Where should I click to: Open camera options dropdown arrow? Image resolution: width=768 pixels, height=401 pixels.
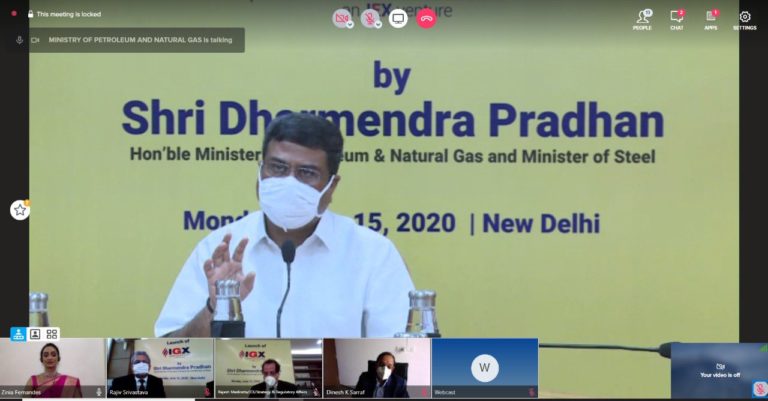(x=350, y=25)
